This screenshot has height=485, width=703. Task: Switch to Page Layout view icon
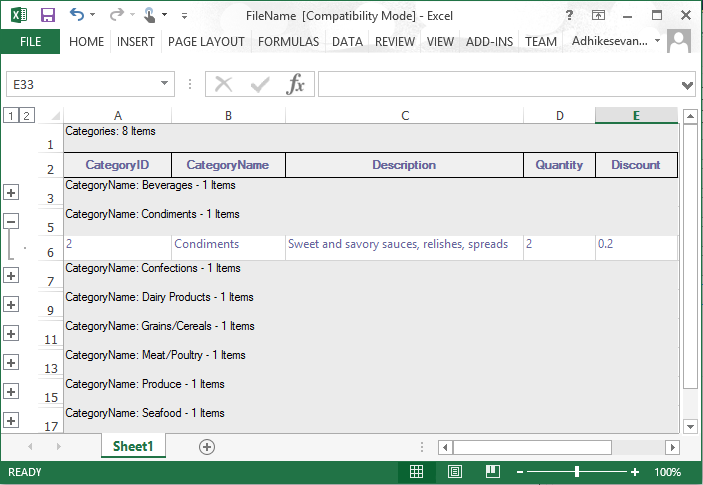(455, 472)
